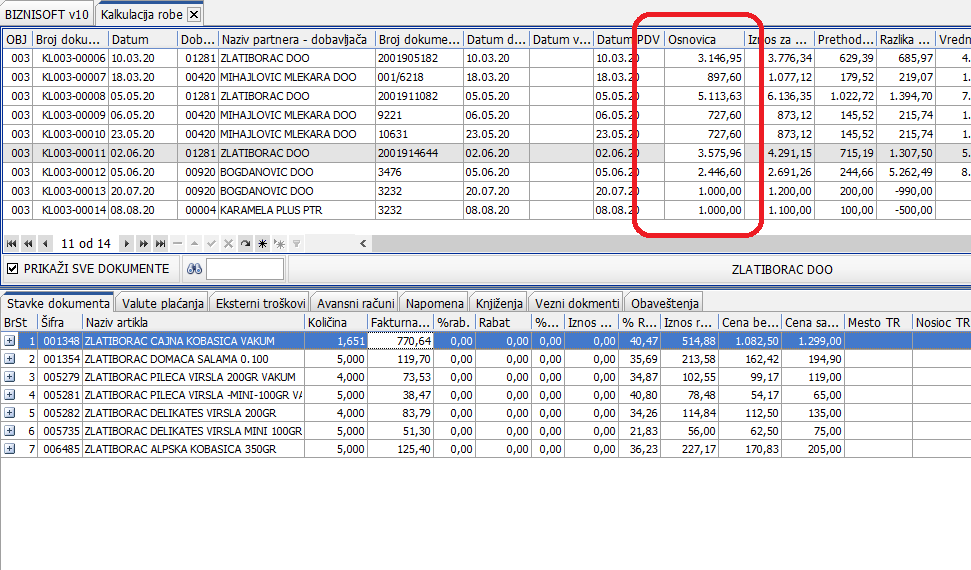Image resolution: width=971 pixels, height=570 pixels.
Task: Click the search input field beside binoculars
Action: coord(245,269)
